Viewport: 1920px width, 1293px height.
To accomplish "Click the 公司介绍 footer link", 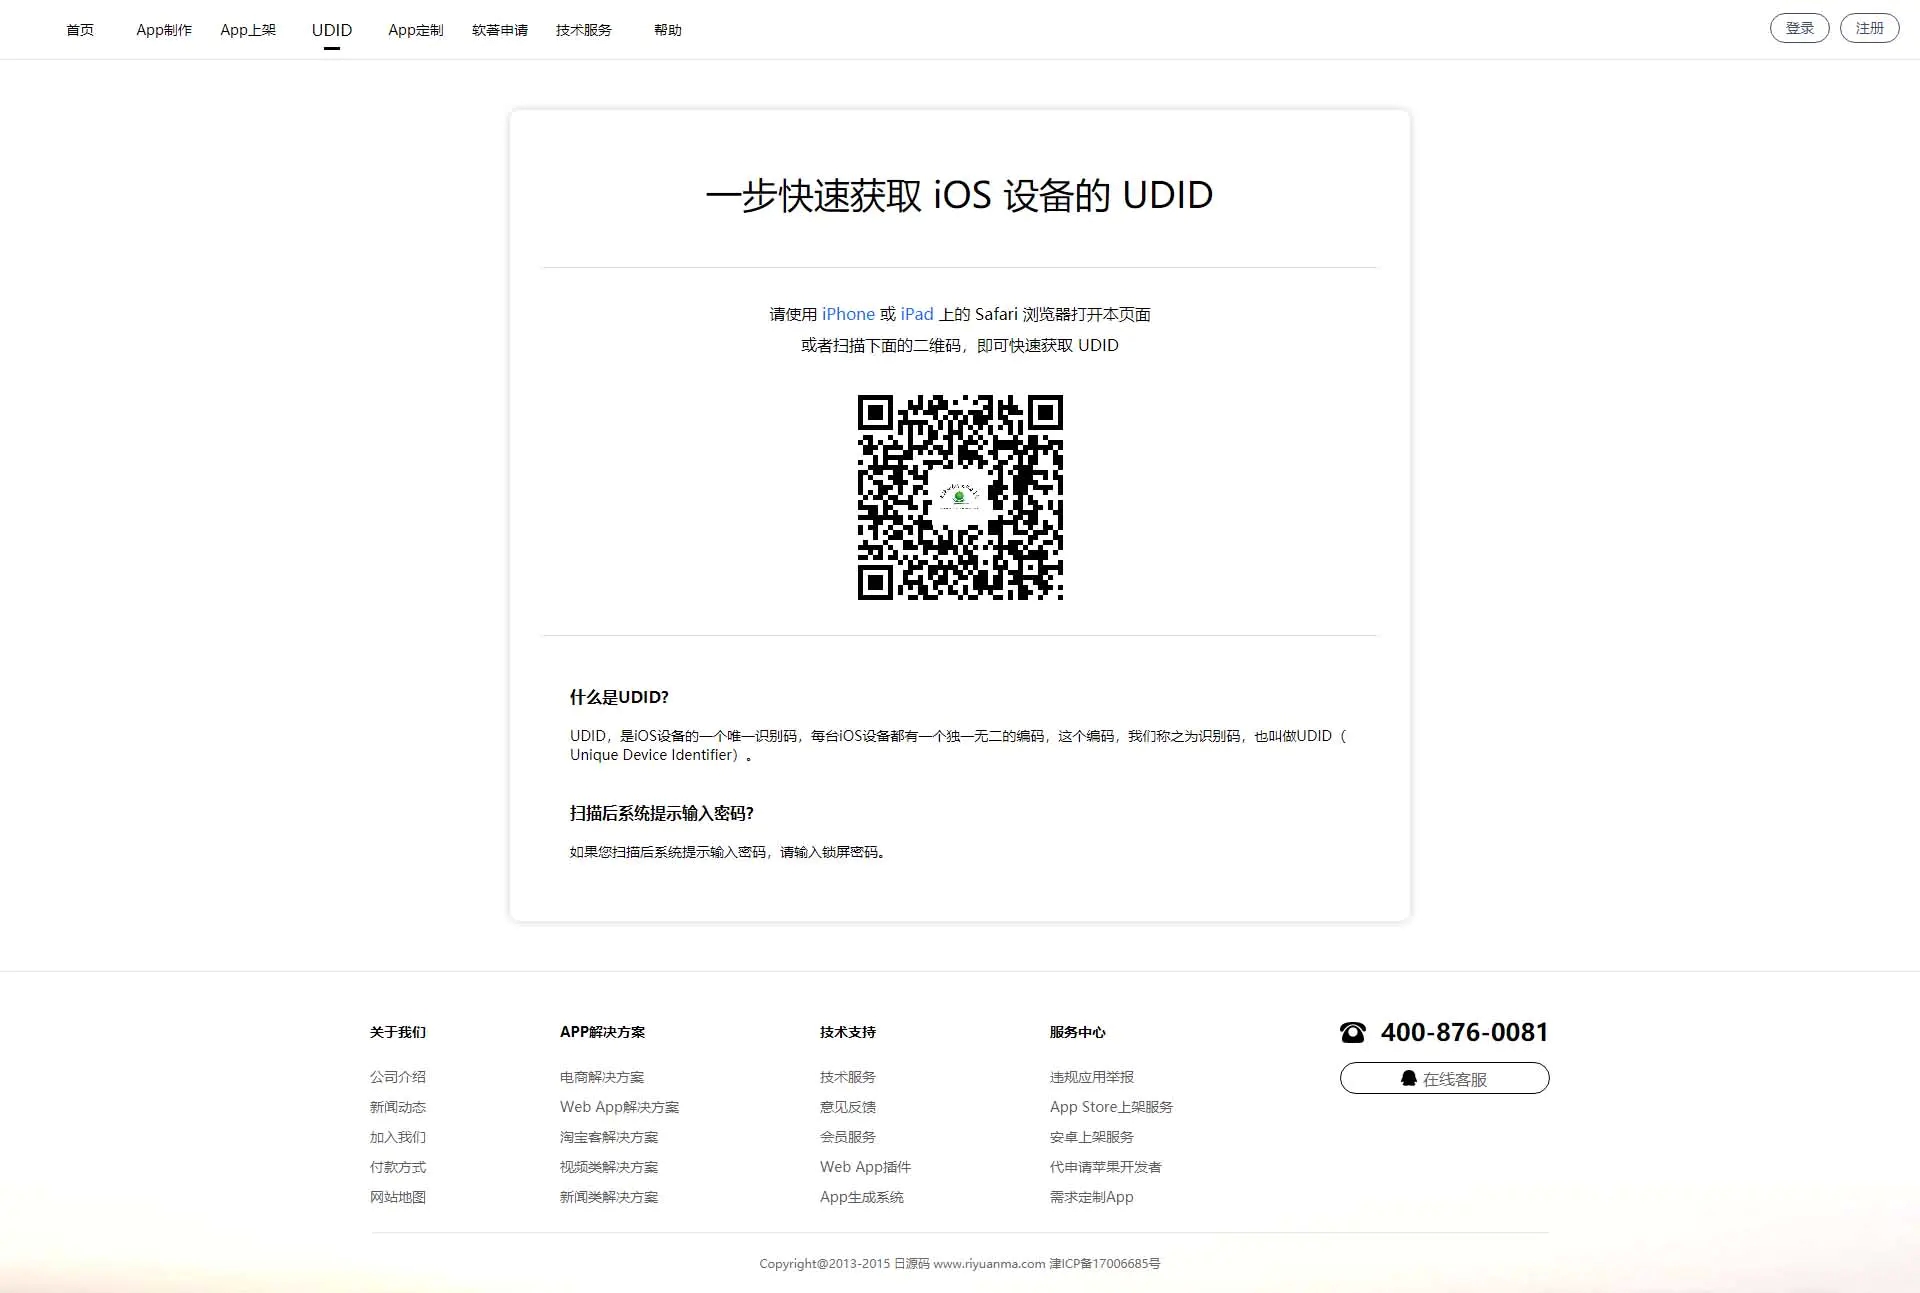I will (396, 1077).
